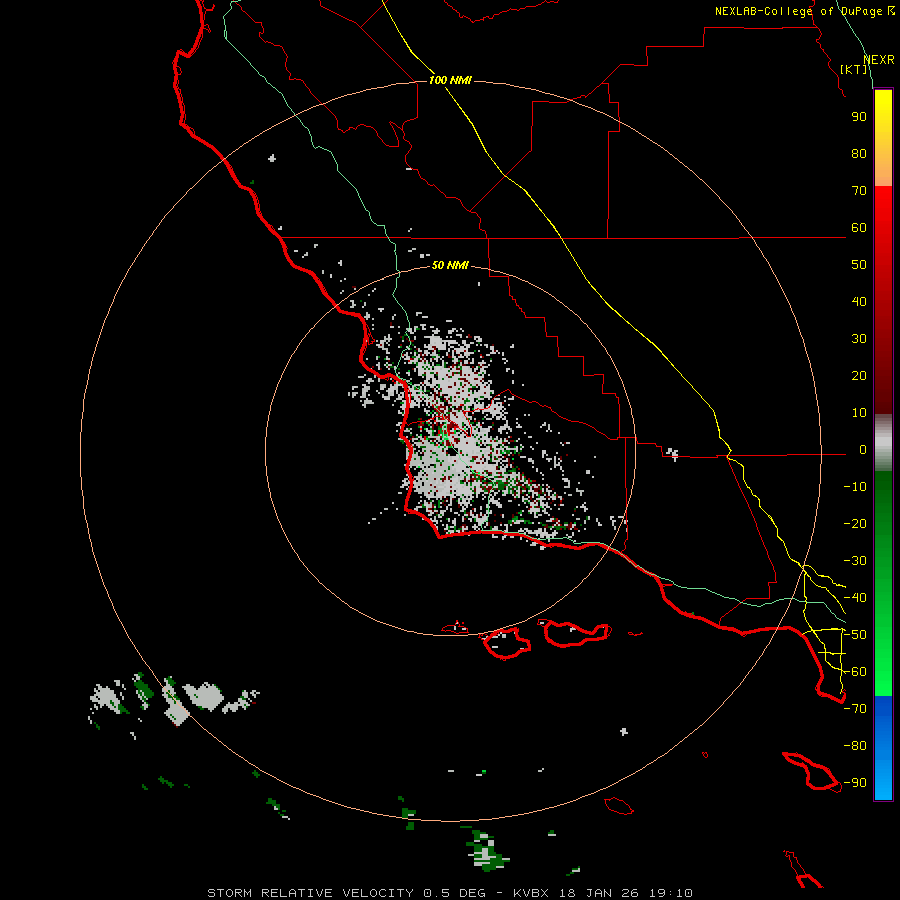
Task: Select the -90 knot scale value
Action: (x=855, y=783)
